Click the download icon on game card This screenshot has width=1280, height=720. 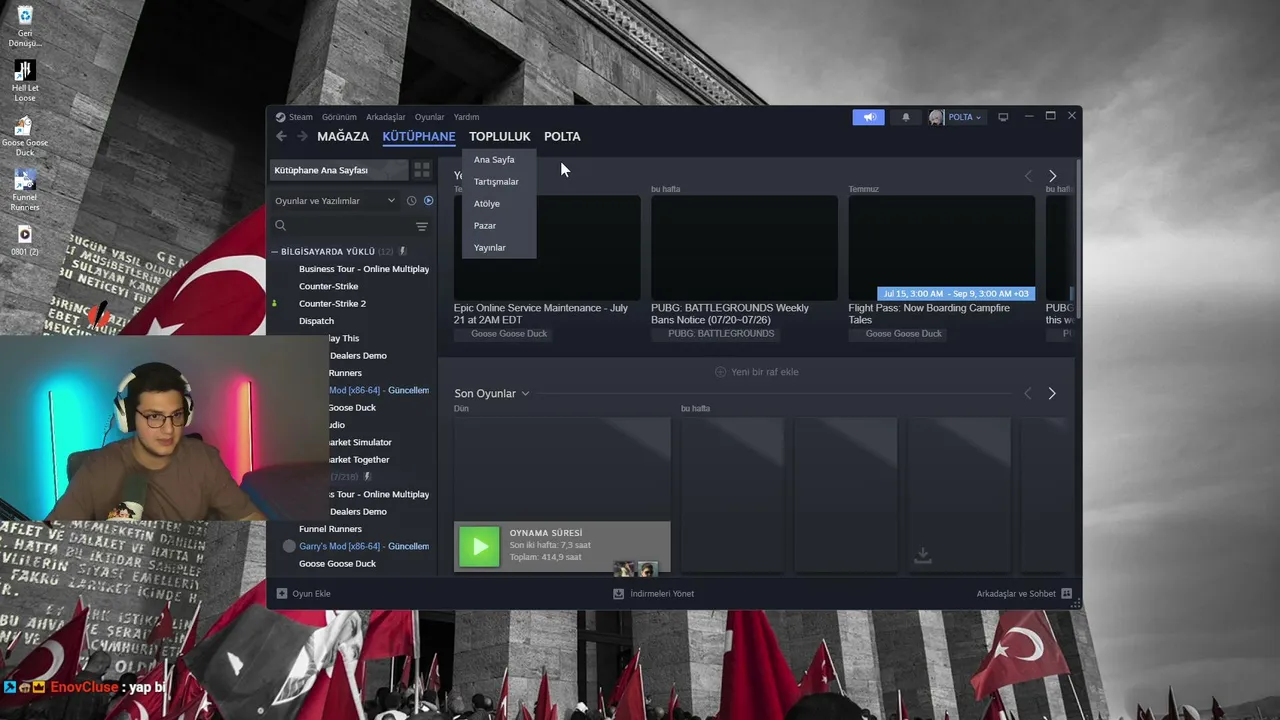923,556
